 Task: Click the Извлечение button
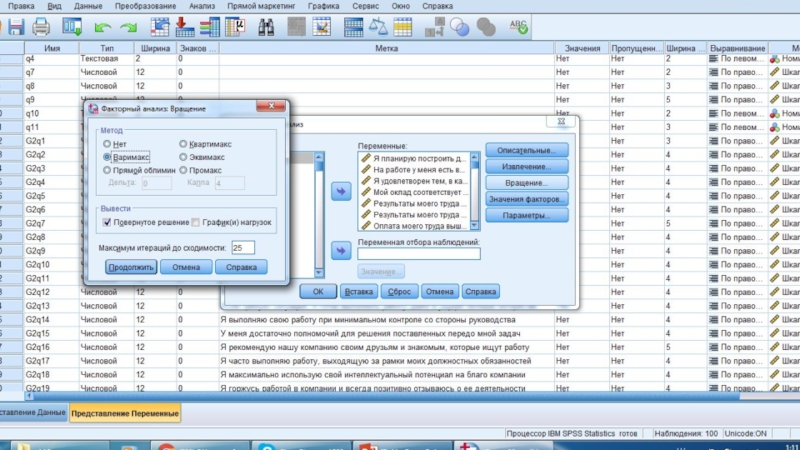(526, 166)
